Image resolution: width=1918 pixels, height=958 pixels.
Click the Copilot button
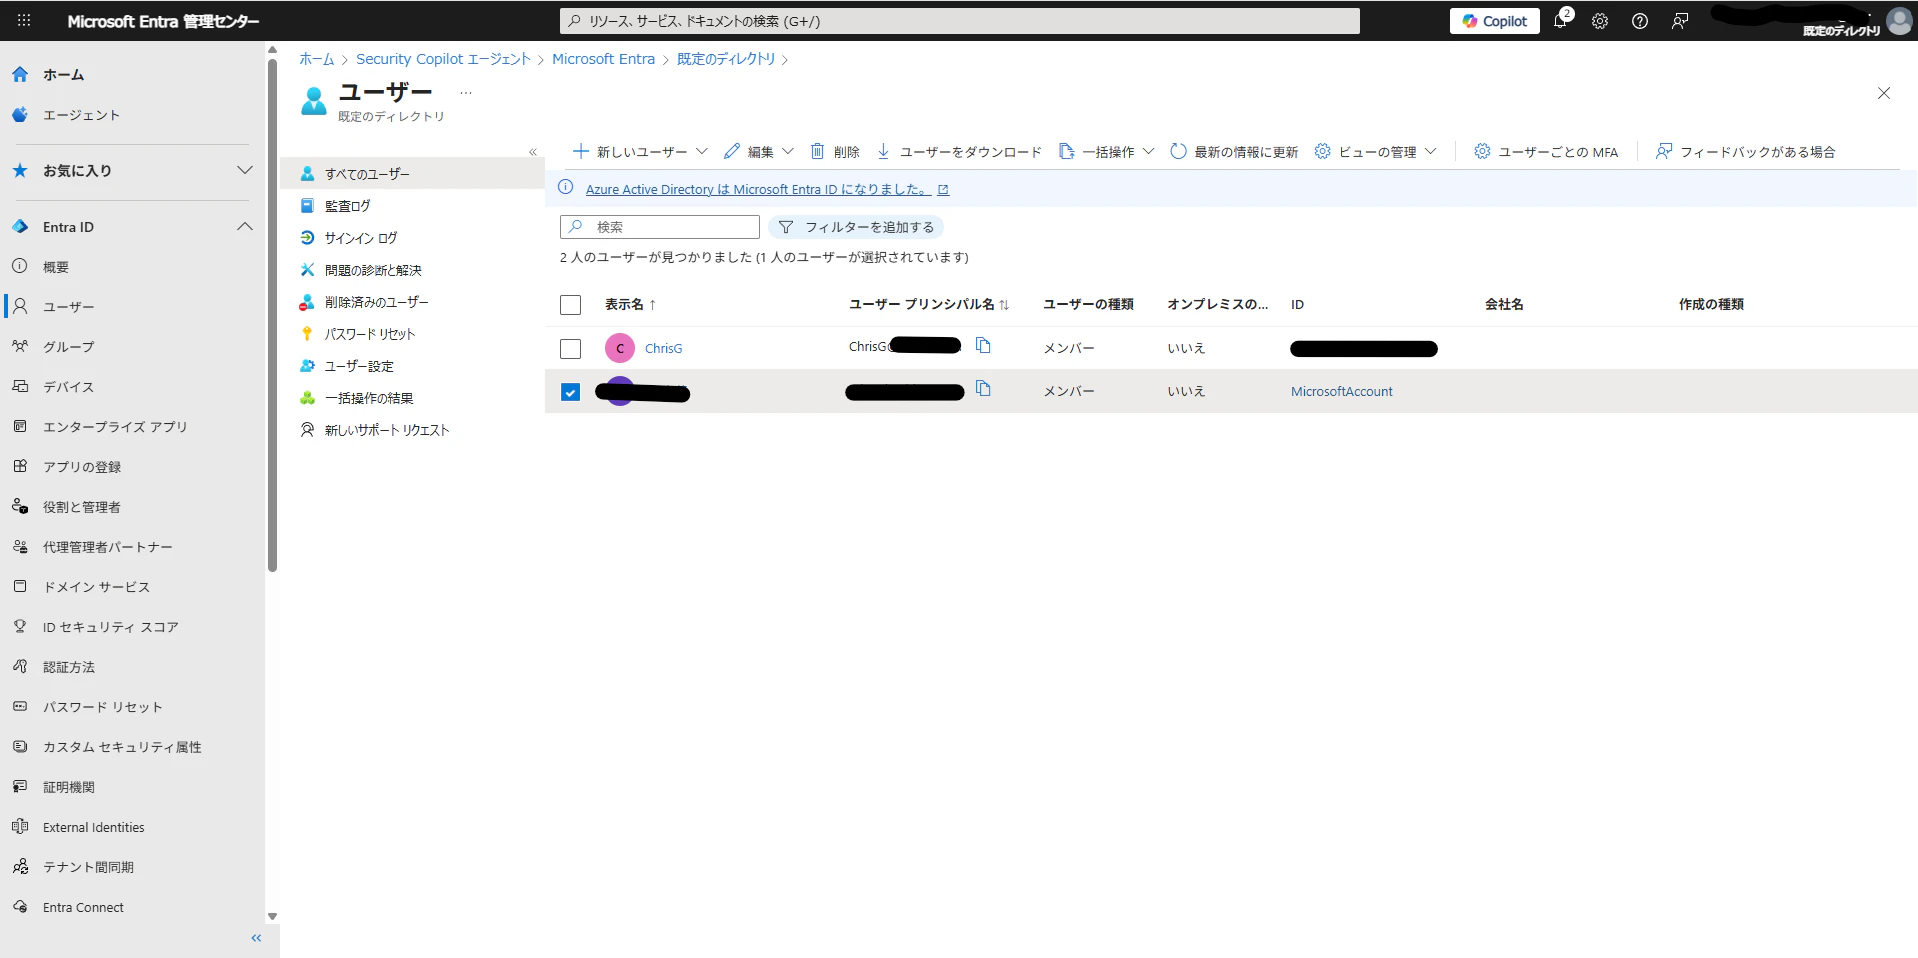(x=1495, y=21)
